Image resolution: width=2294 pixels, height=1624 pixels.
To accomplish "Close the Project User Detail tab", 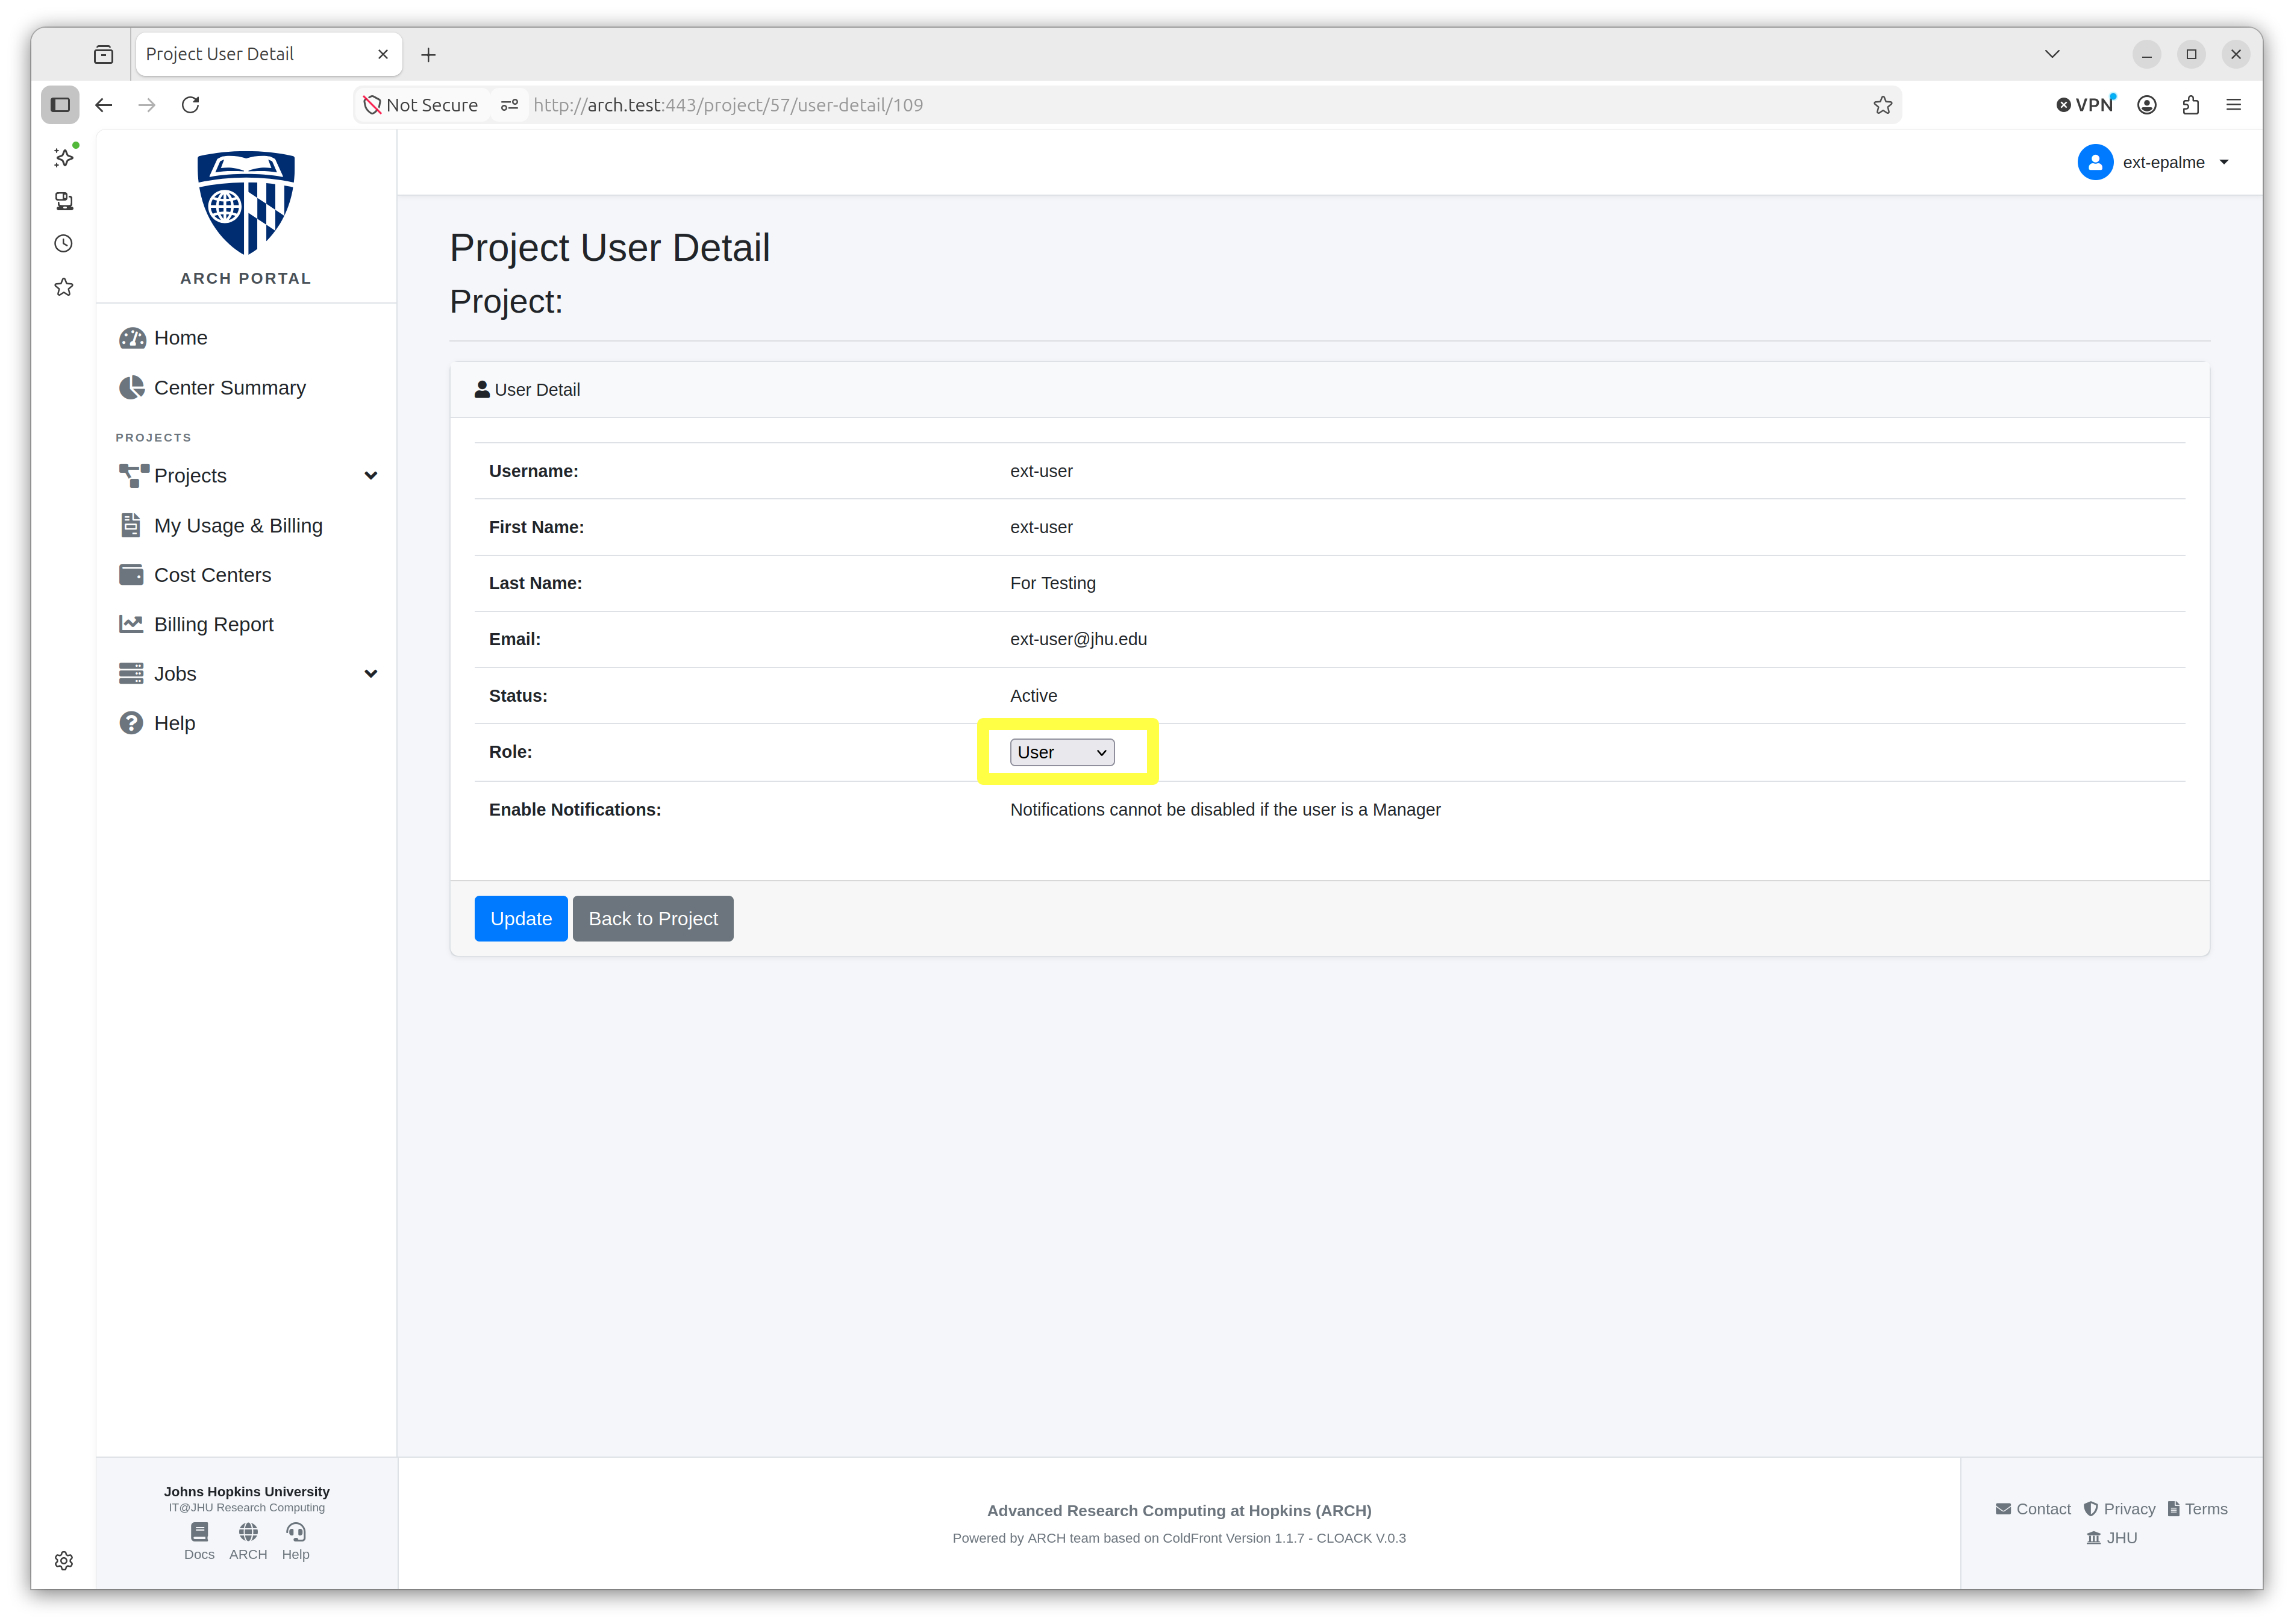I will 383,54.
